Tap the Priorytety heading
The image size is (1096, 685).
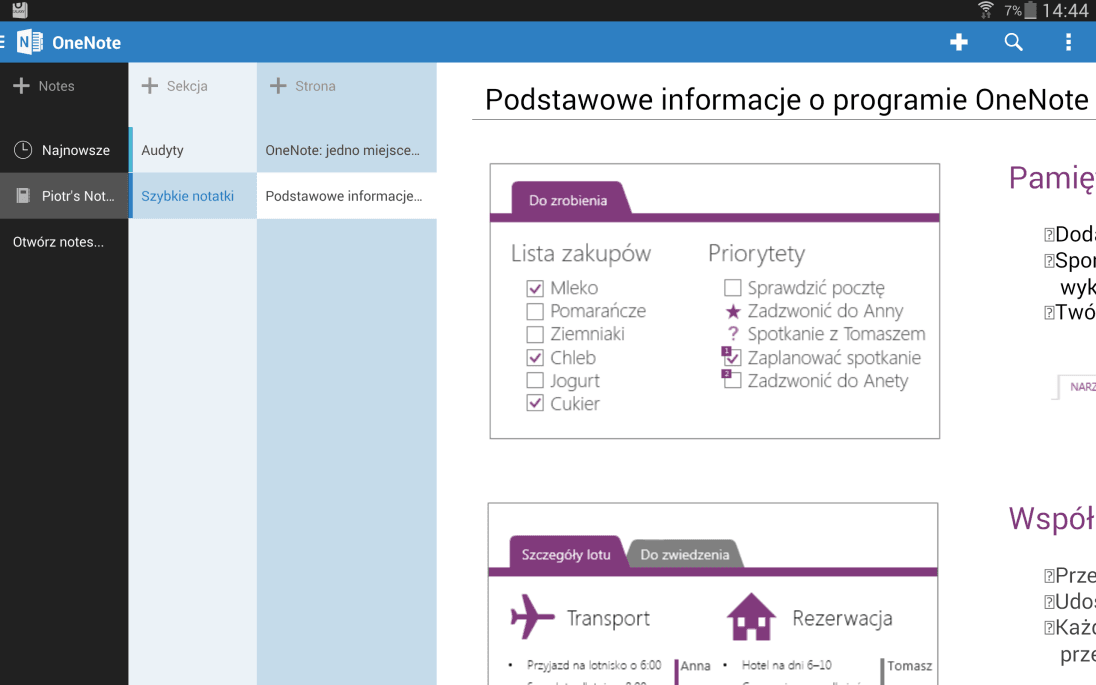coord(756,253)
